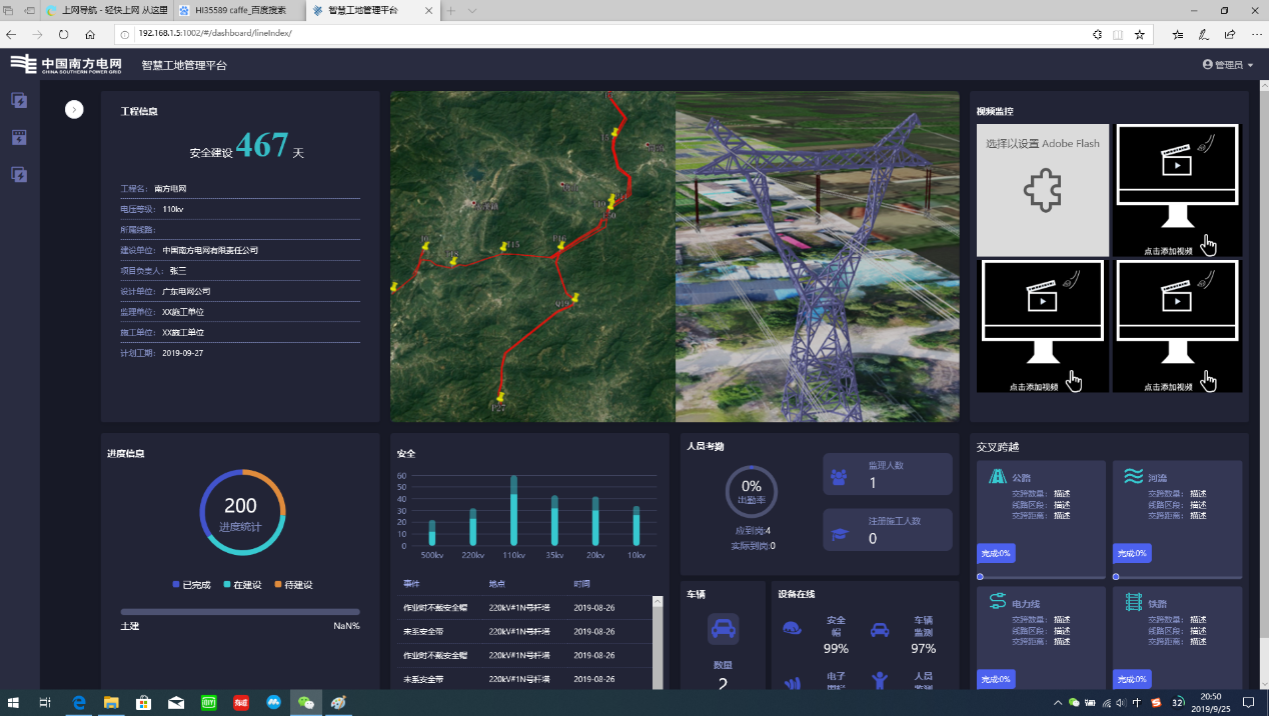Click the river (河流) waves icon

[x=1133, y=477]
